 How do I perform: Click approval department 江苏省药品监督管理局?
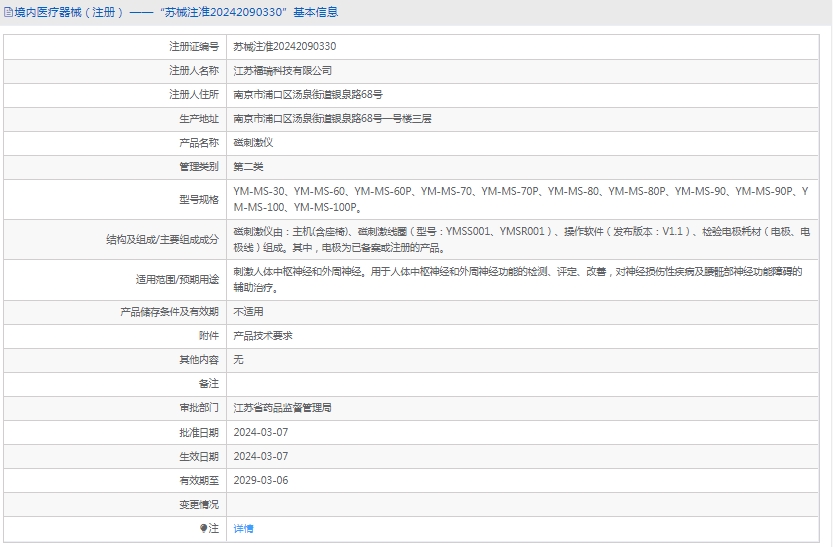282,408
